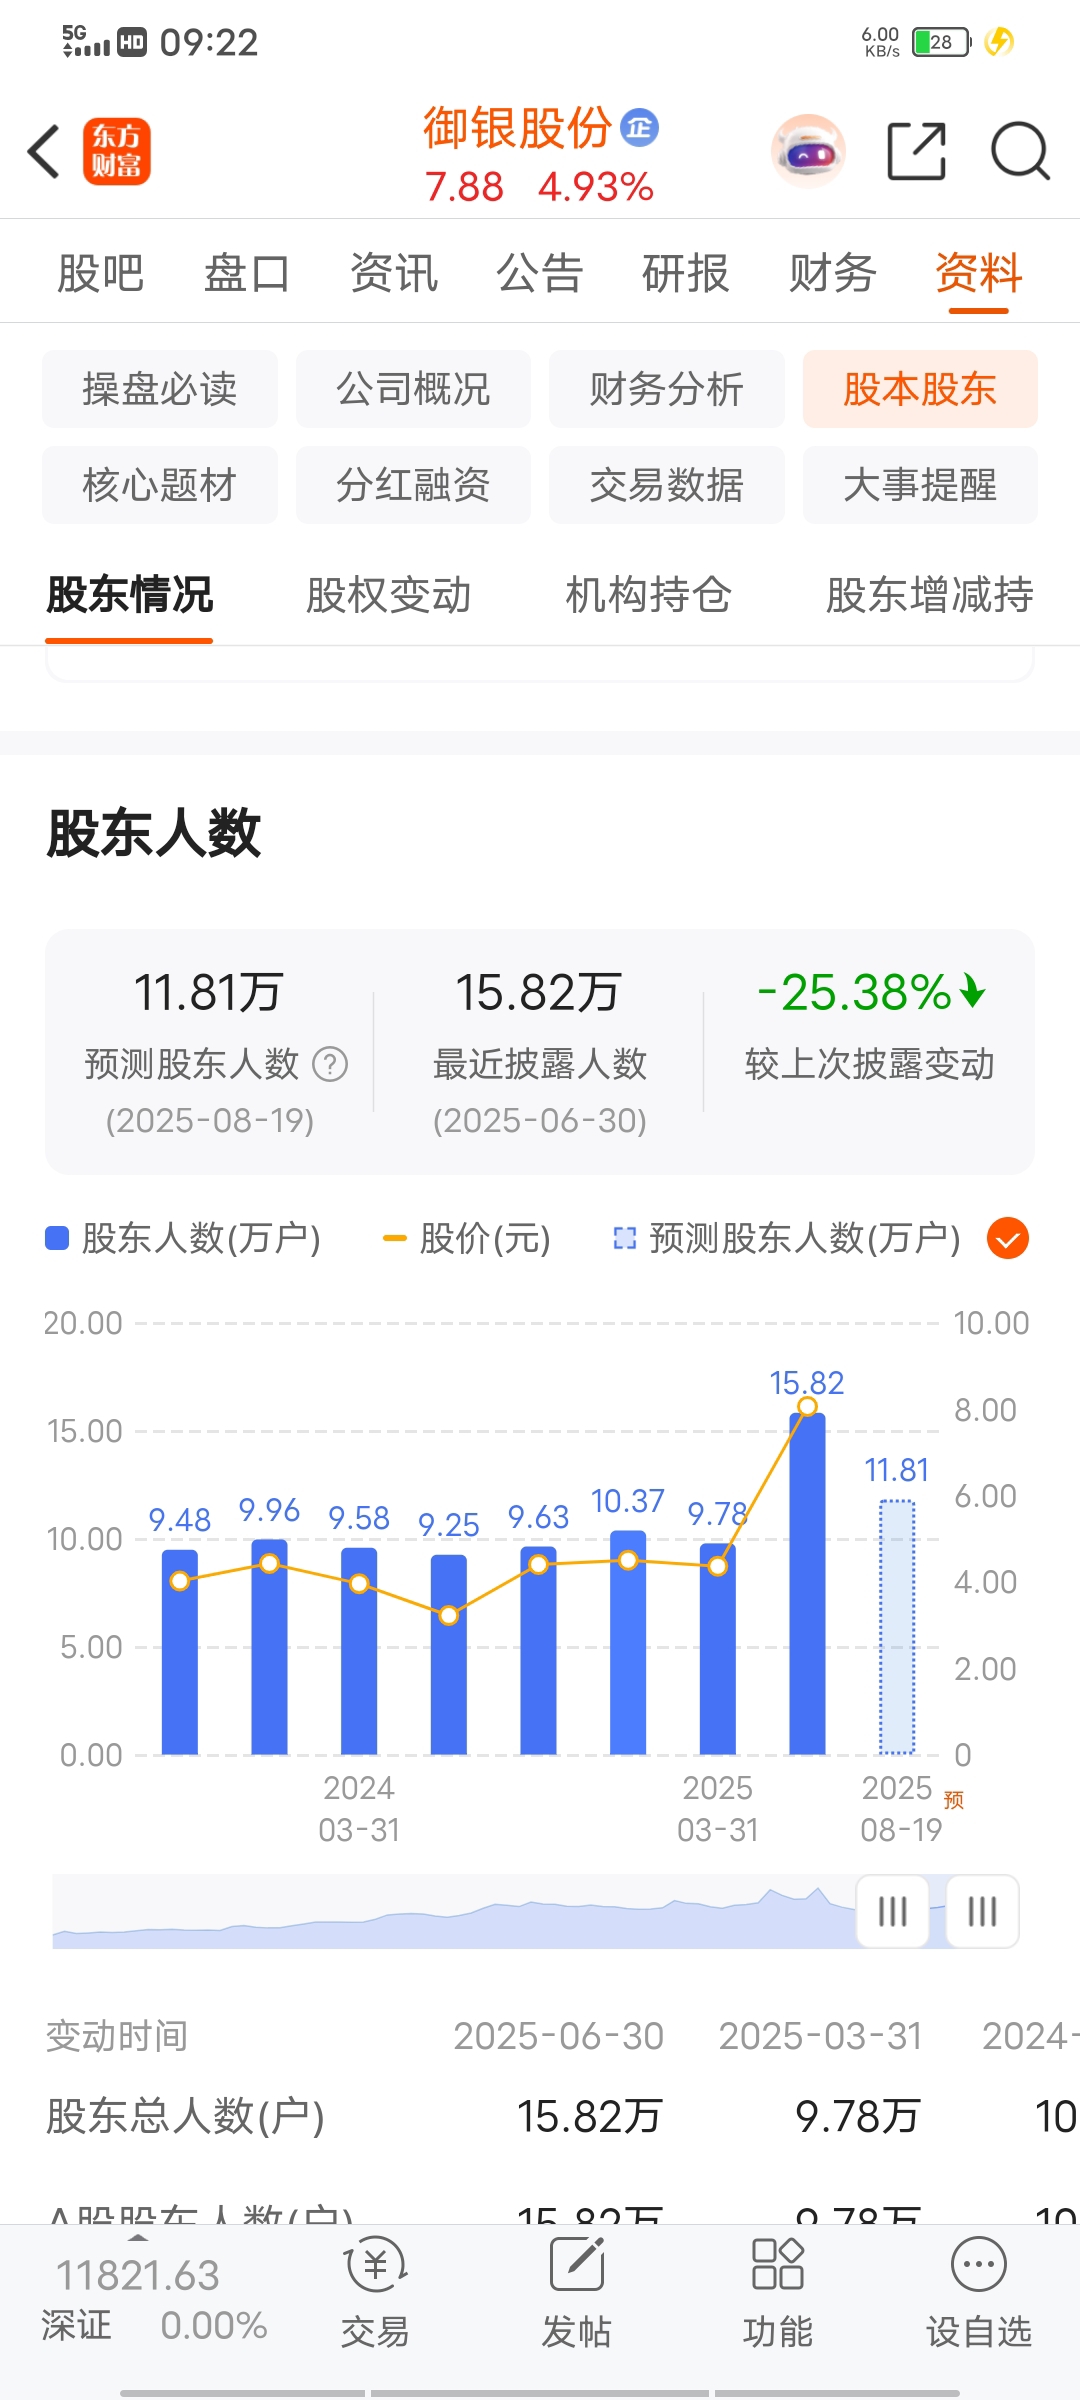Image resolution: width=1080 pixels, height=2400 pixels.
Task: Tap the 御银股份 stock title
Action: [517, 128]
